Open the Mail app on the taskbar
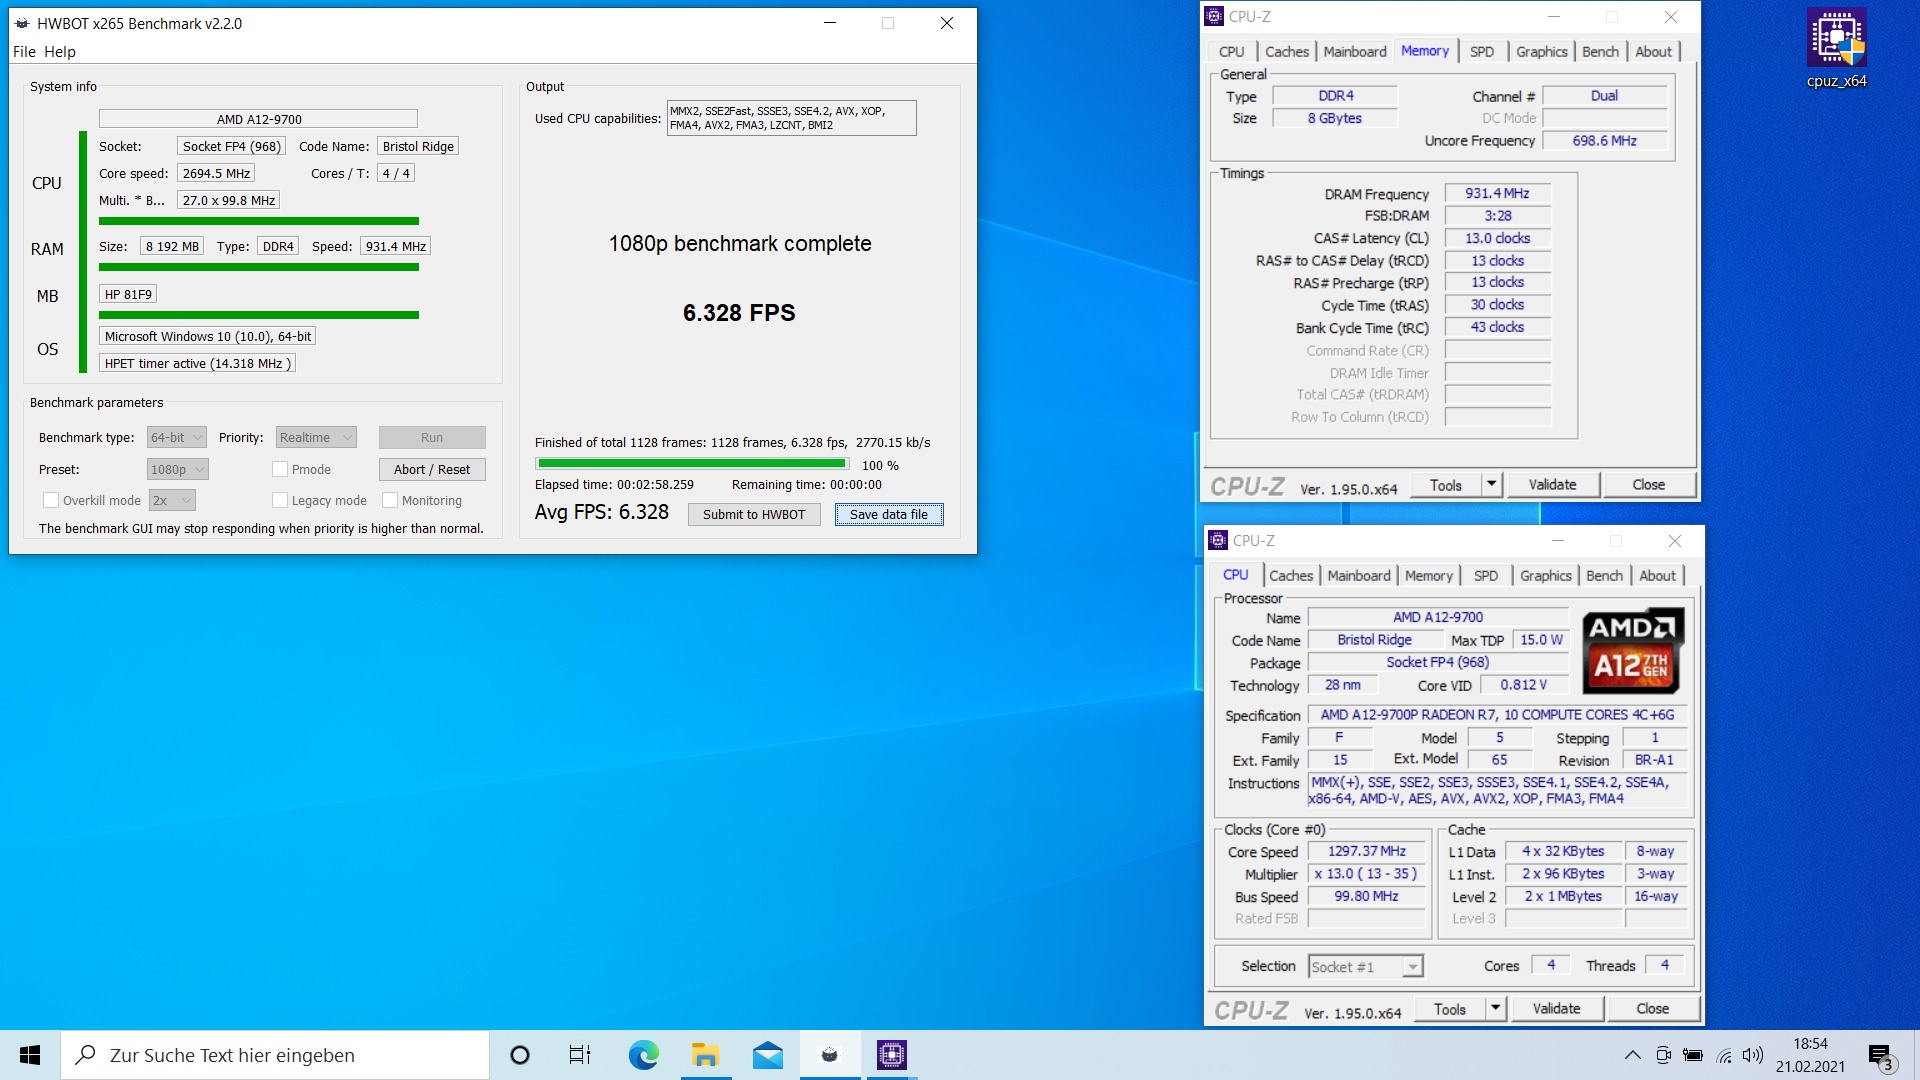This screenshot has width=1920, height=1080. (767, 1055)
